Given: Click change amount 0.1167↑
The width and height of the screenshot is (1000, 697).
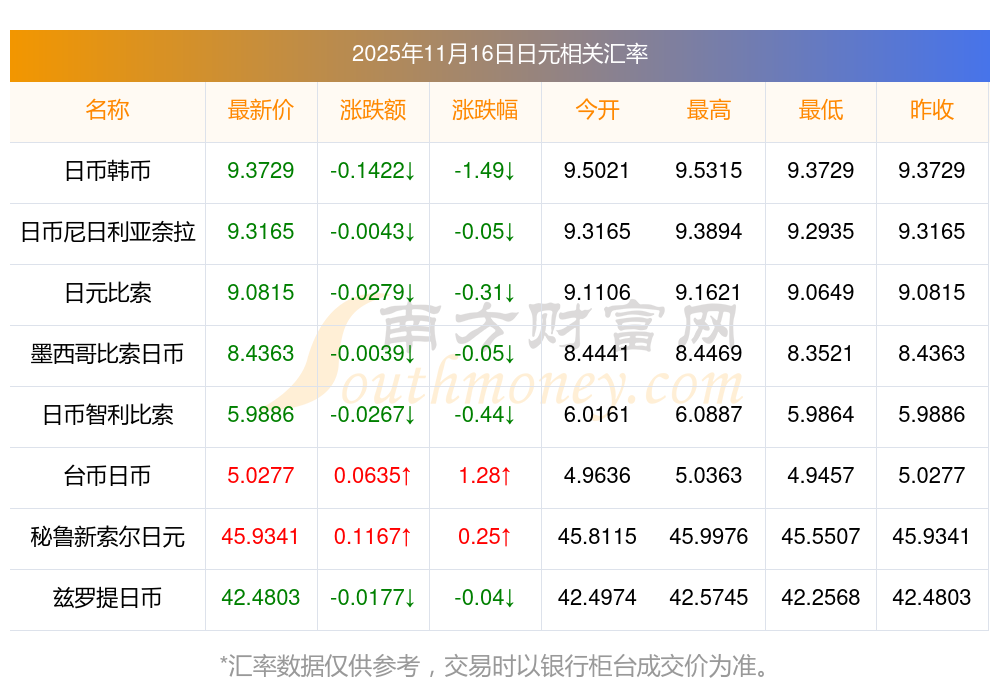Looking at the screenshot, I should pyautogui.click(x=372, y=536).
